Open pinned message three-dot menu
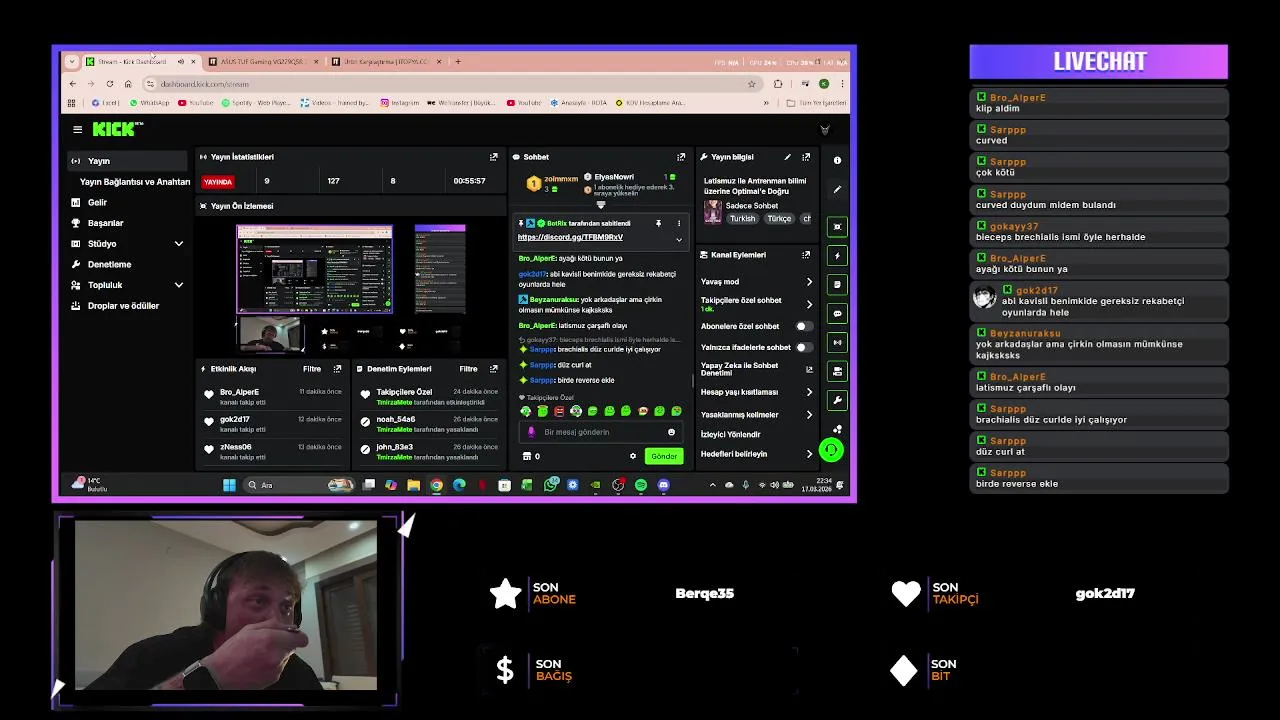Viewport: 1280px width, 720px height. (x=678, y=223)
